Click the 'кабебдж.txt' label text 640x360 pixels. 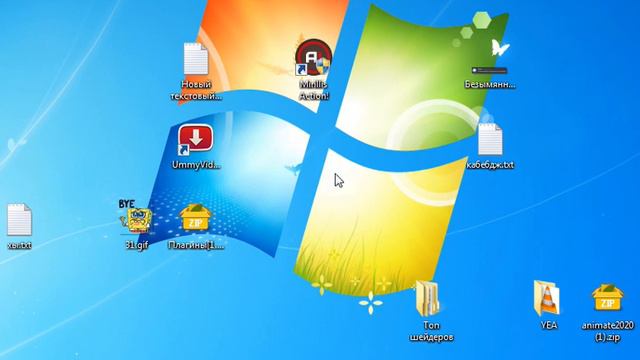(490, 164)
